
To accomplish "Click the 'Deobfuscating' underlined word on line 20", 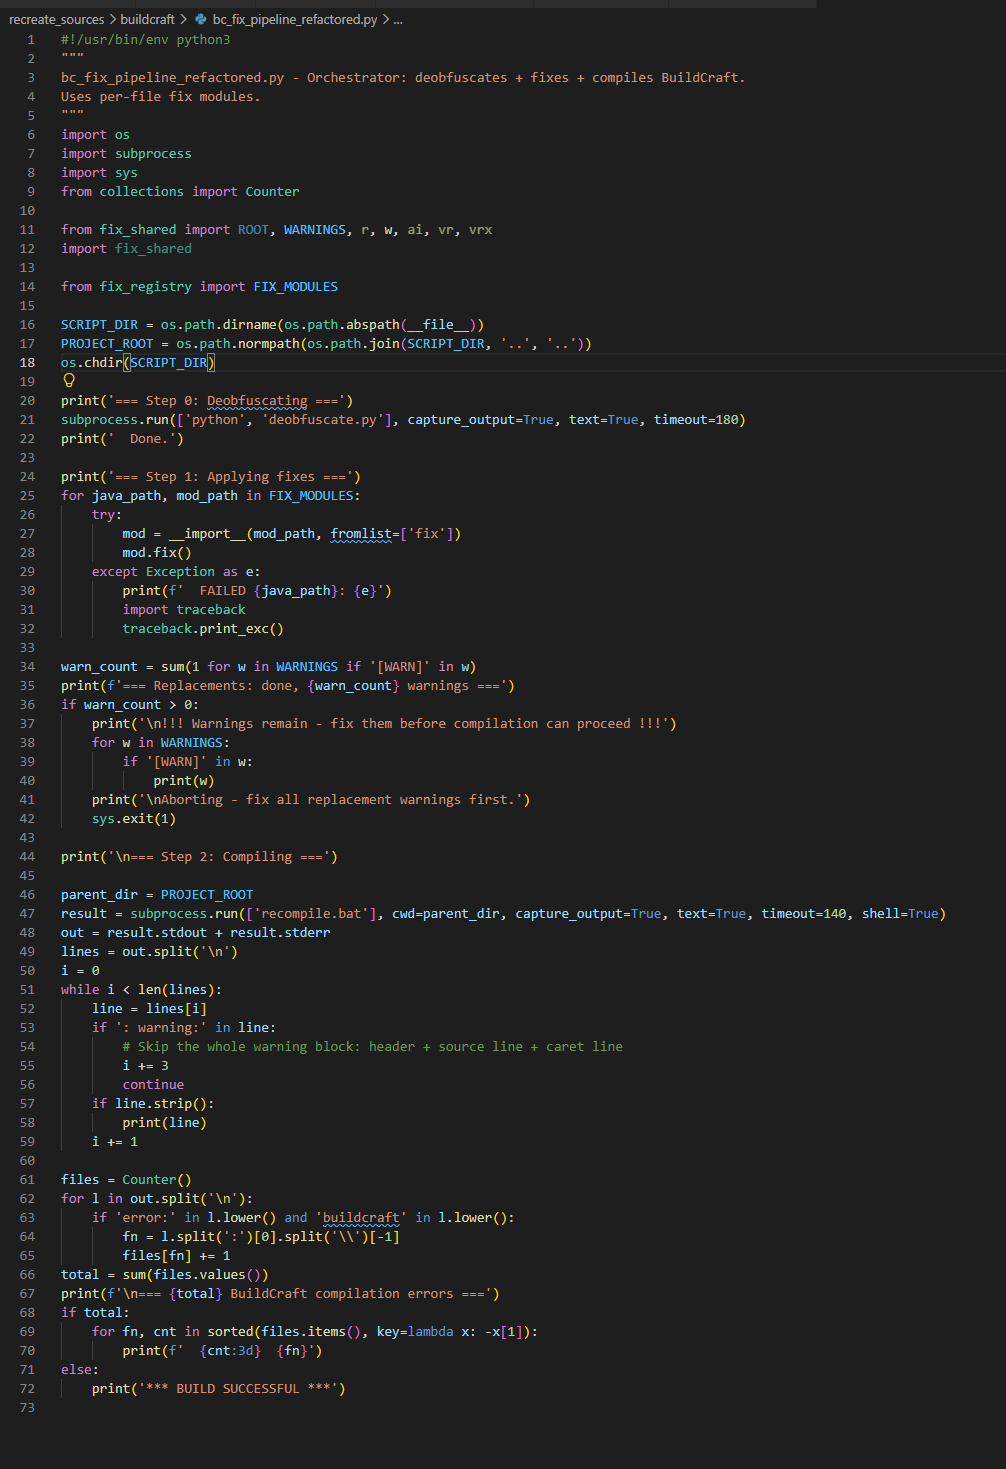I will [x=257, y=401].
